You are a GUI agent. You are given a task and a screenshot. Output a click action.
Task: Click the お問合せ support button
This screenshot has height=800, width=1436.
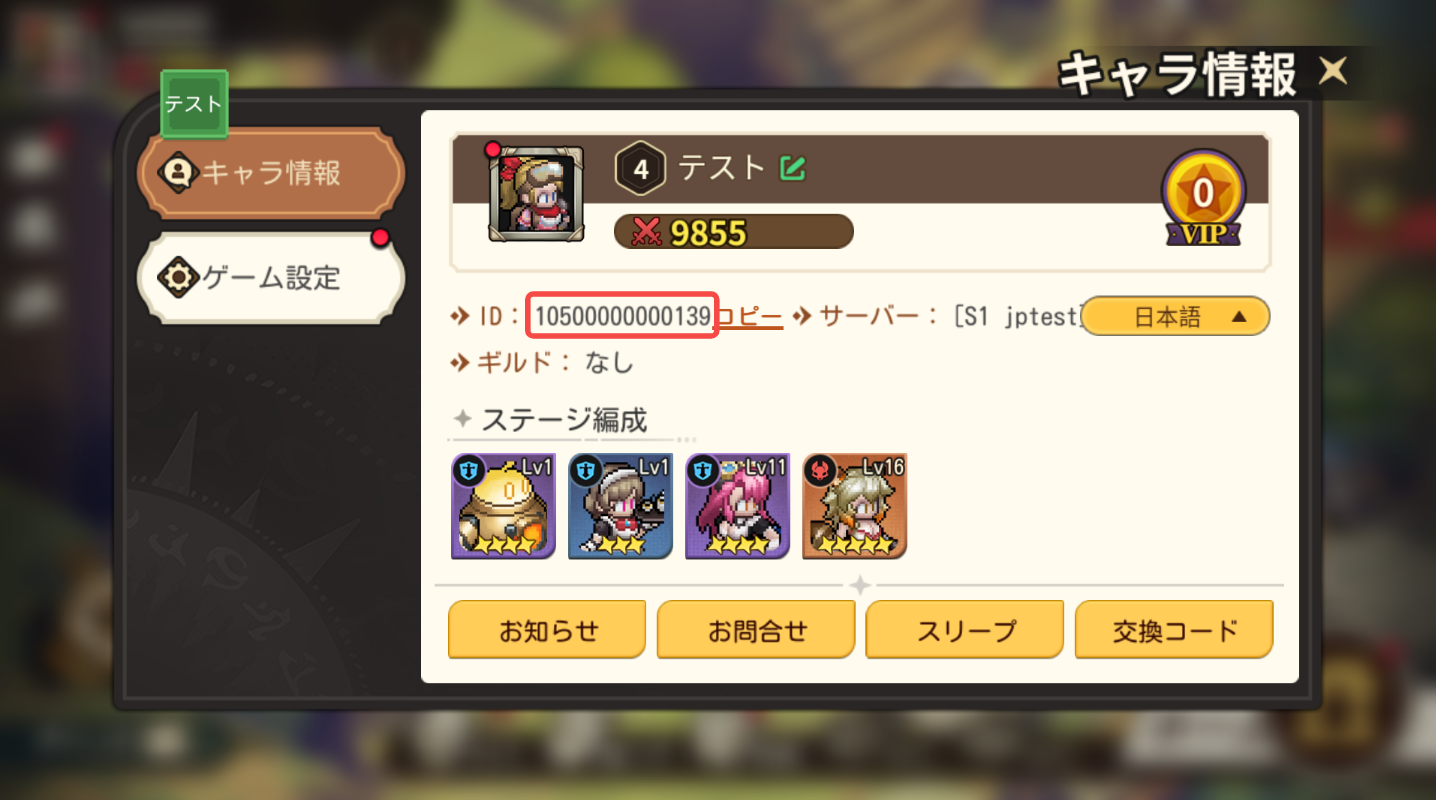tap(756, 630)
